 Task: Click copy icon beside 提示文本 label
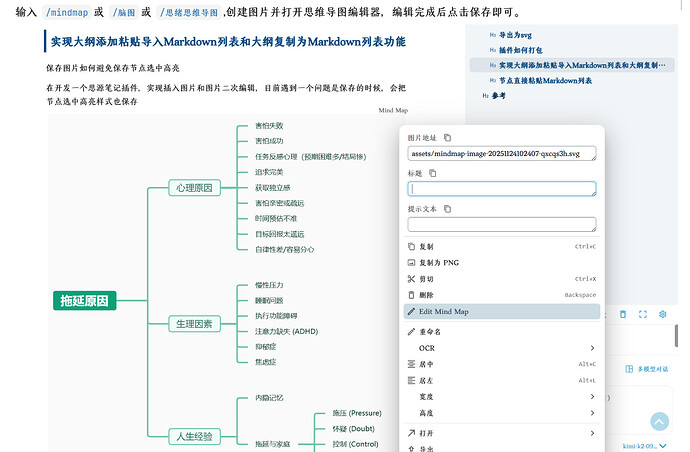tap(447, 209)
